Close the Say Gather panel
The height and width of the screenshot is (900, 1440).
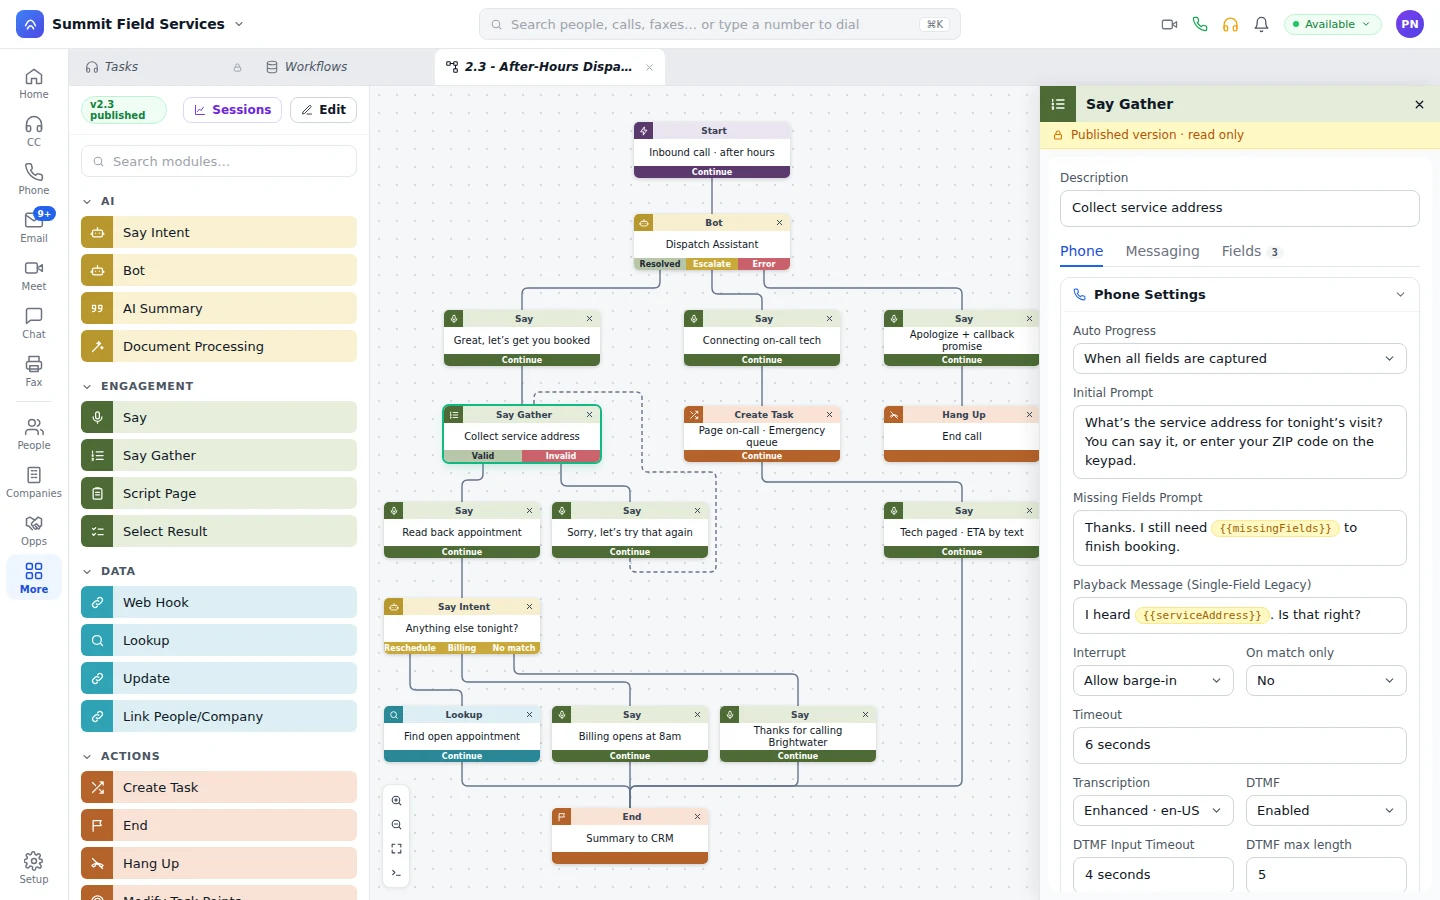[x=1419, y=105]
